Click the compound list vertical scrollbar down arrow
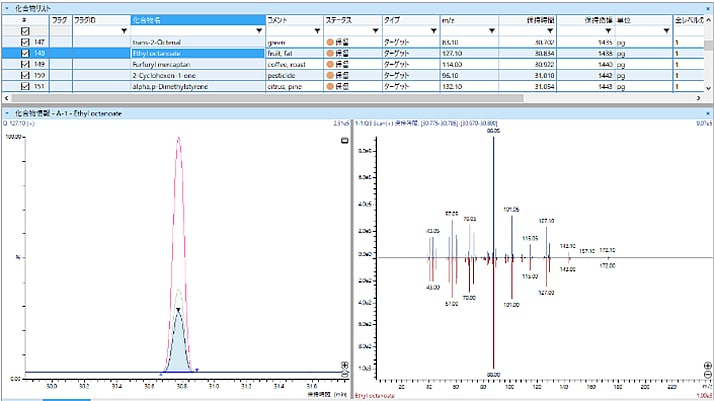This screenshot has width=714, height=401. (x=708, y=88)
